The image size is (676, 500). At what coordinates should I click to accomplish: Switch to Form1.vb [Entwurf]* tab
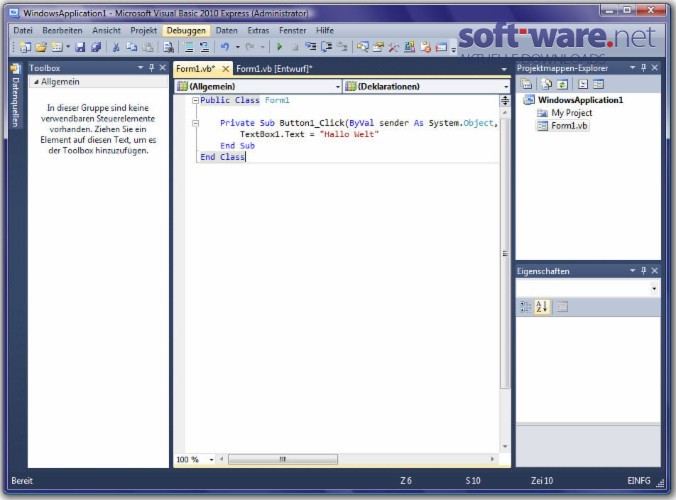(274, 69)
